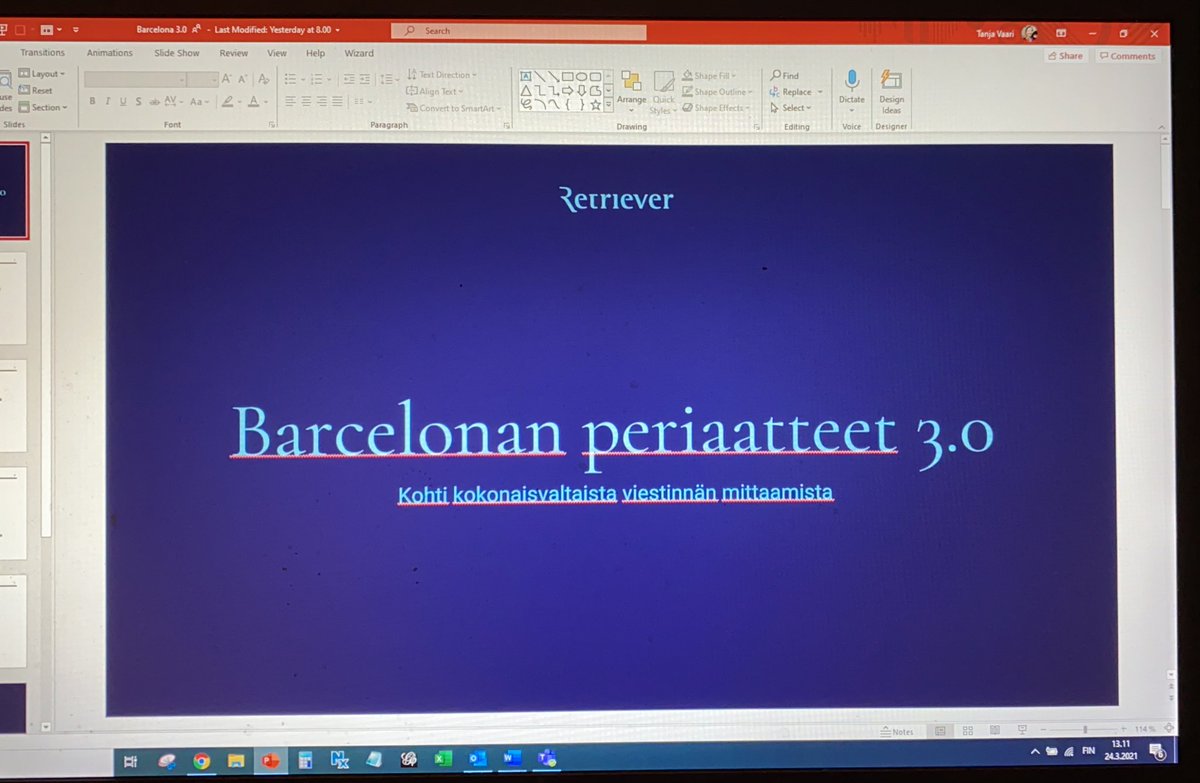This screenshot has width=1200, height=783.
Task: Open the Section dropdown
Action: coord(43,107)
